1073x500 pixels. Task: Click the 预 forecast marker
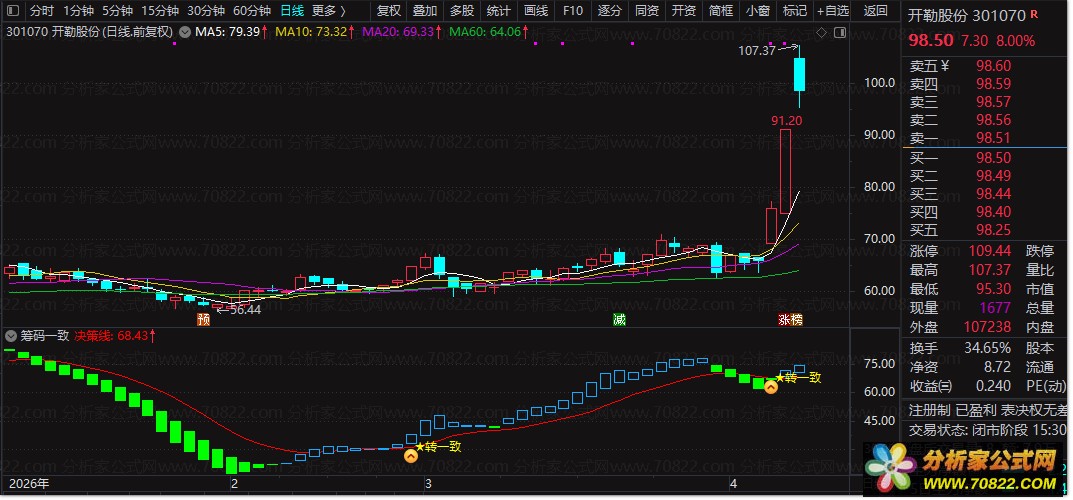(203, 319)
